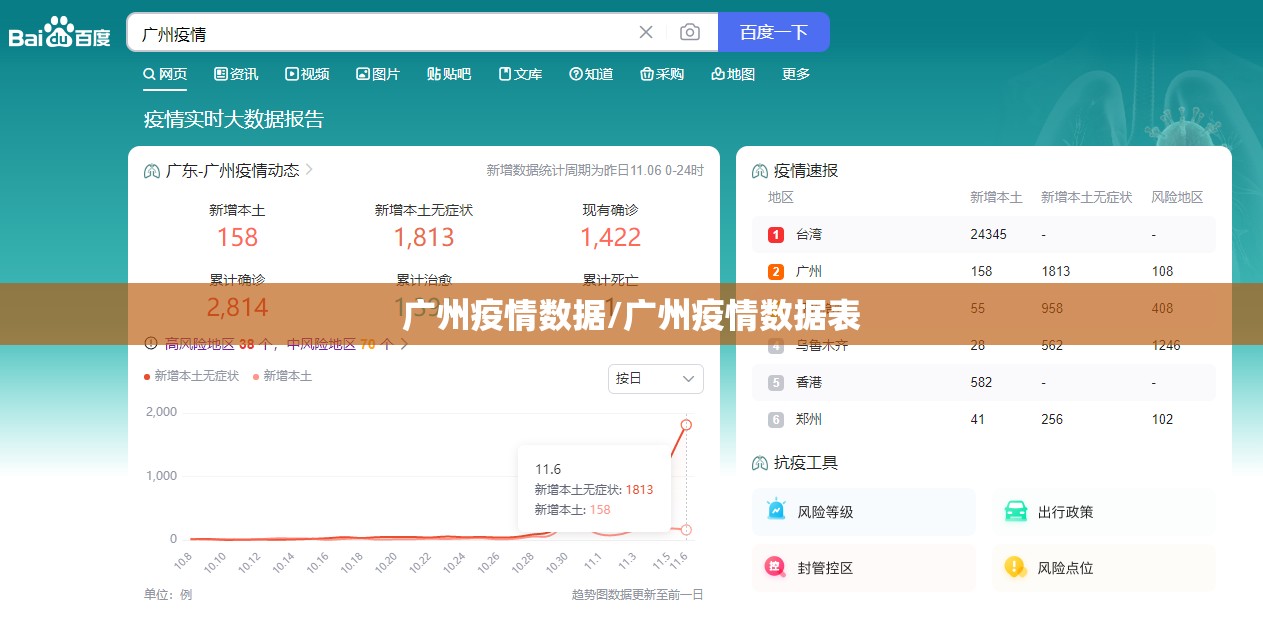Select the 乌鲁木齐 row
1263x629 pixels.
[x=984, y=345]
